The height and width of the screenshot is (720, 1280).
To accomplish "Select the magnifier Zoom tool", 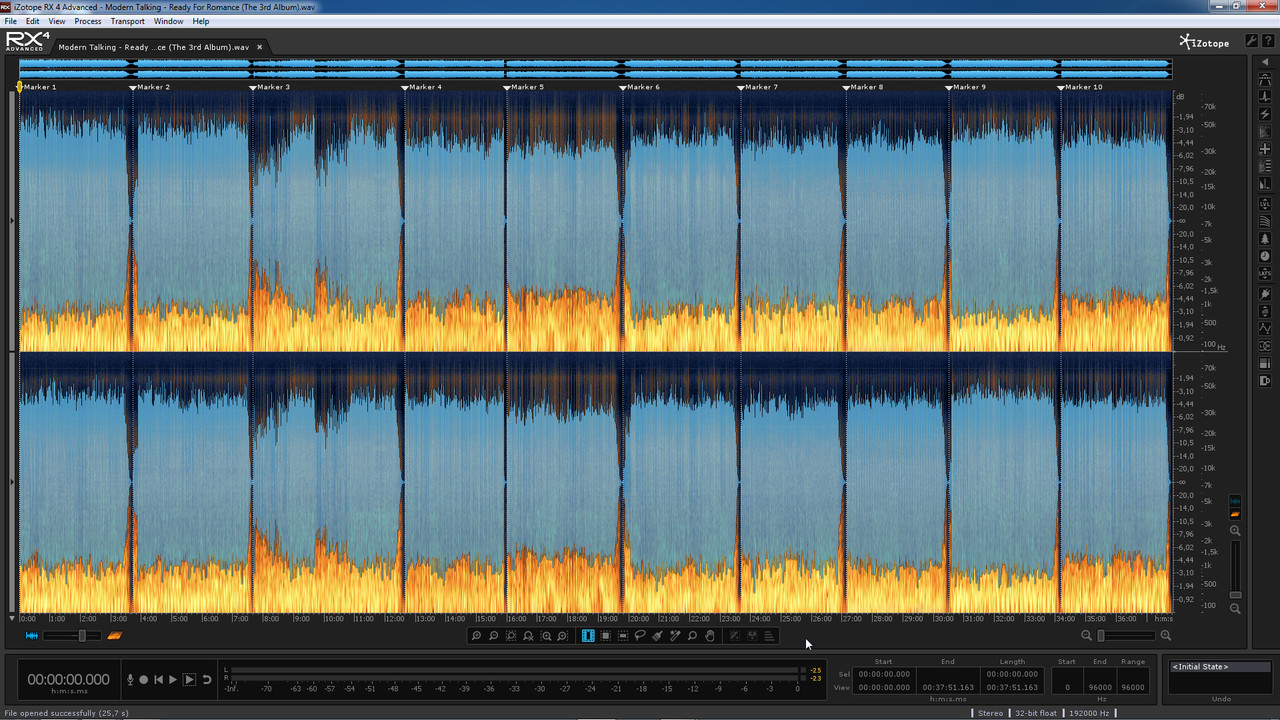I will tap(692, 636).
